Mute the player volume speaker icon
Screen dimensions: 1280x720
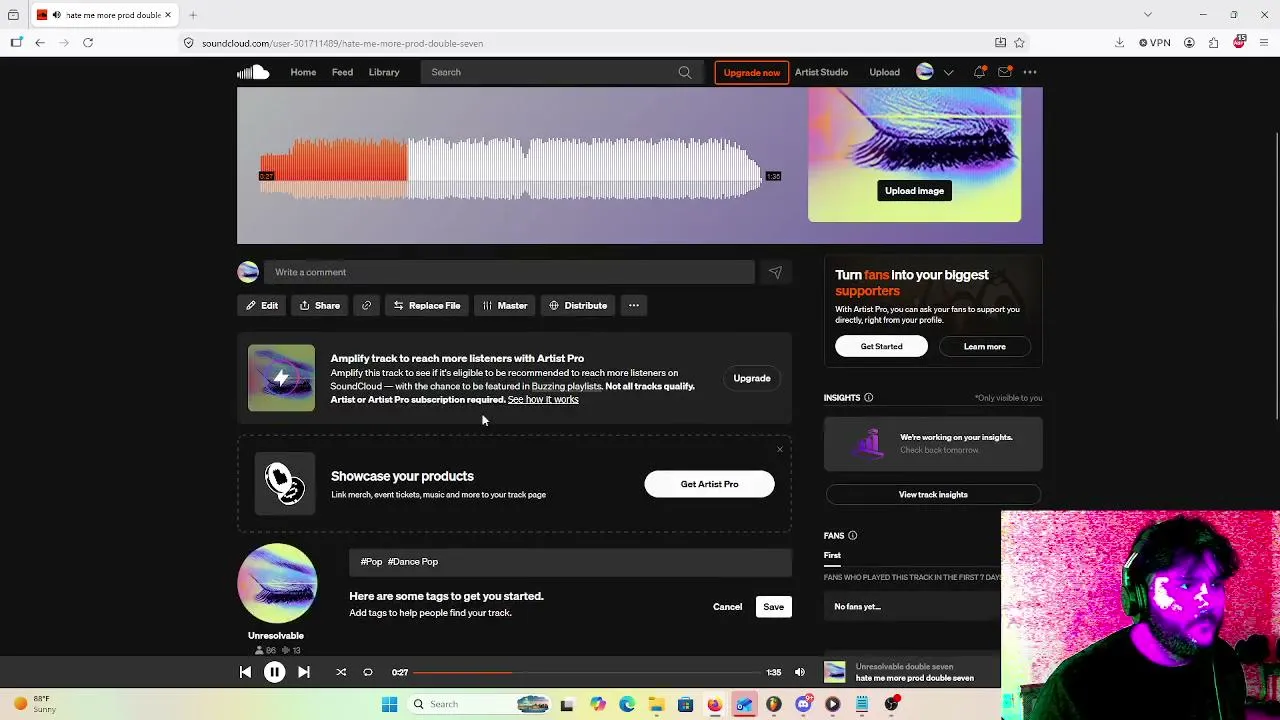[x=800, y=672]
